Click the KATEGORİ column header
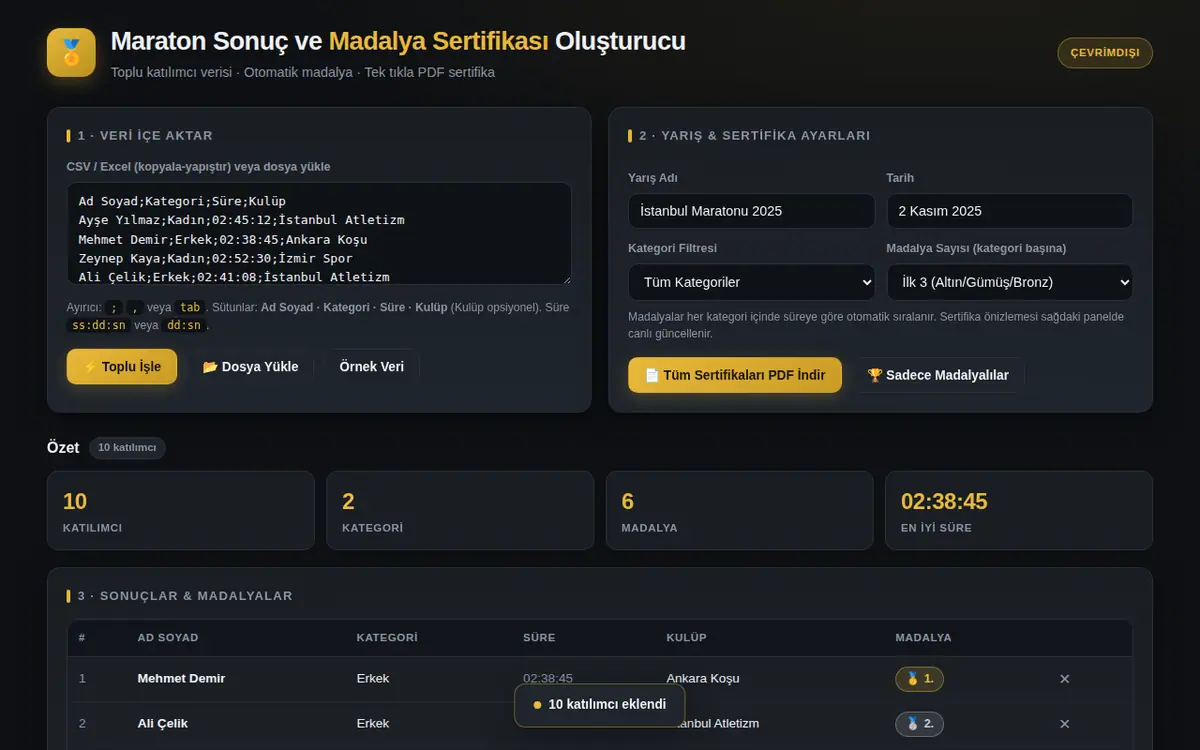The image size is (1200, 750). pos(387,638)
